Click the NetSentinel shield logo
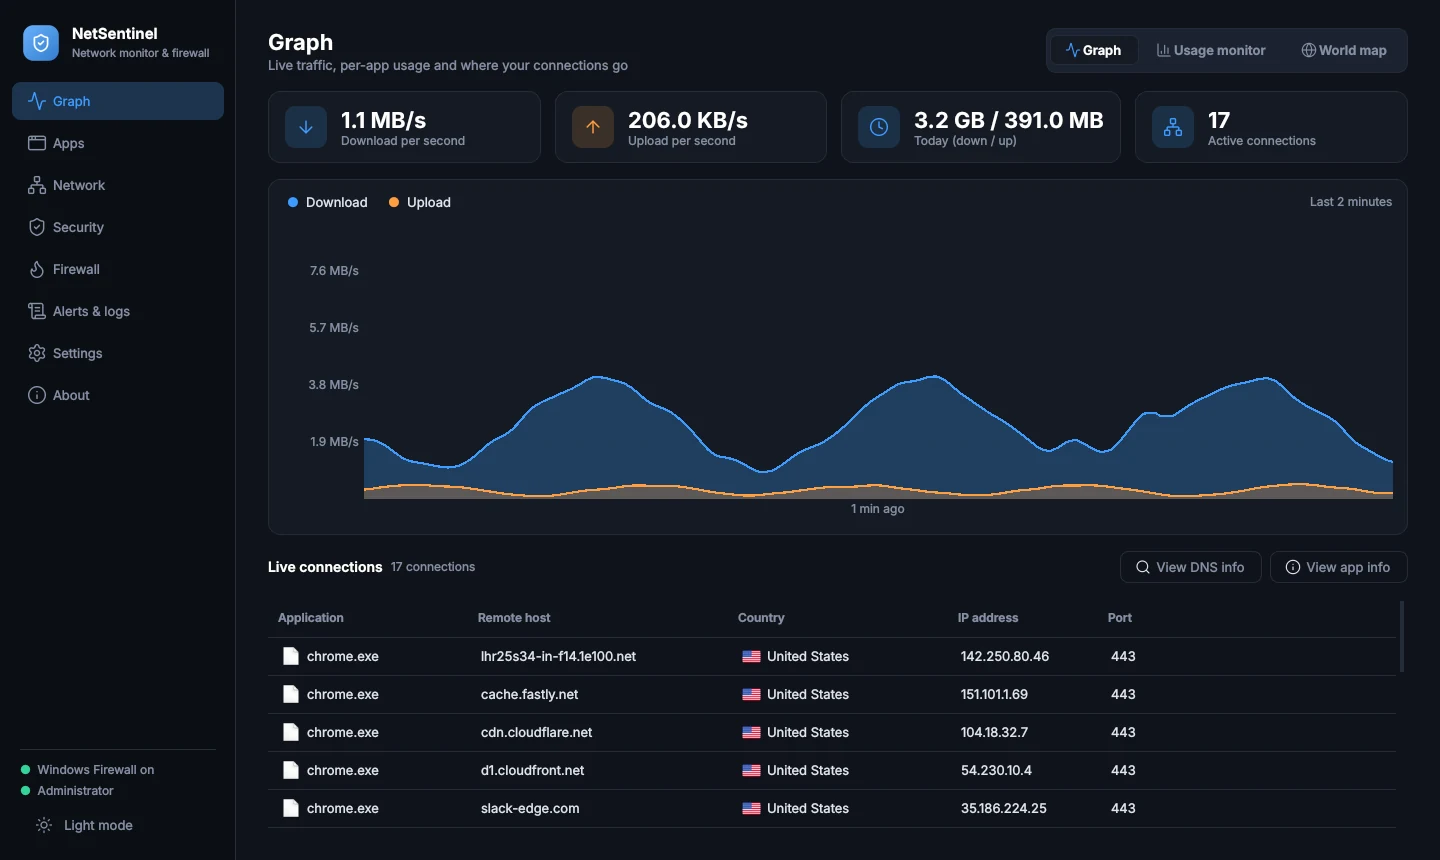The image size is (1440, 860). coord(41,43)
